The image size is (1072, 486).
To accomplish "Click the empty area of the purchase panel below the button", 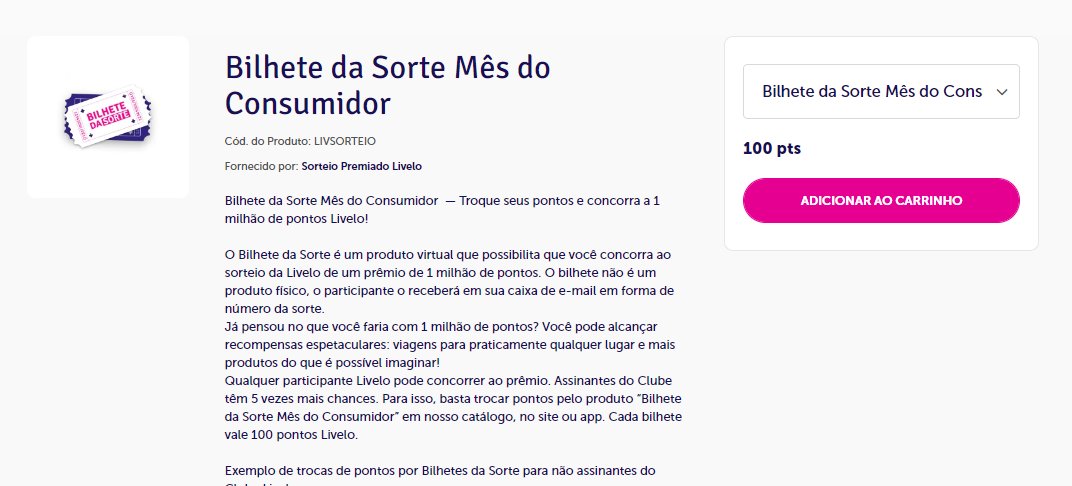I will click(x=881, y=237).
